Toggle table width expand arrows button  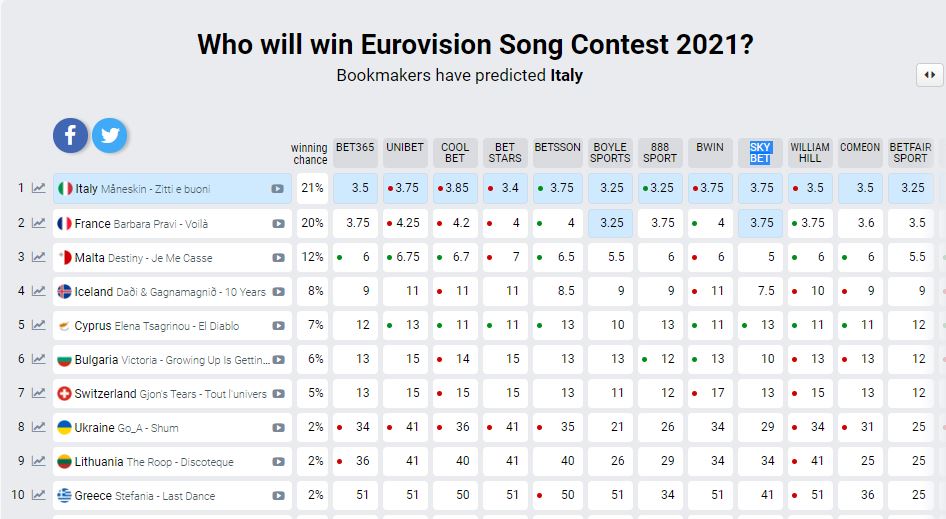929,75
